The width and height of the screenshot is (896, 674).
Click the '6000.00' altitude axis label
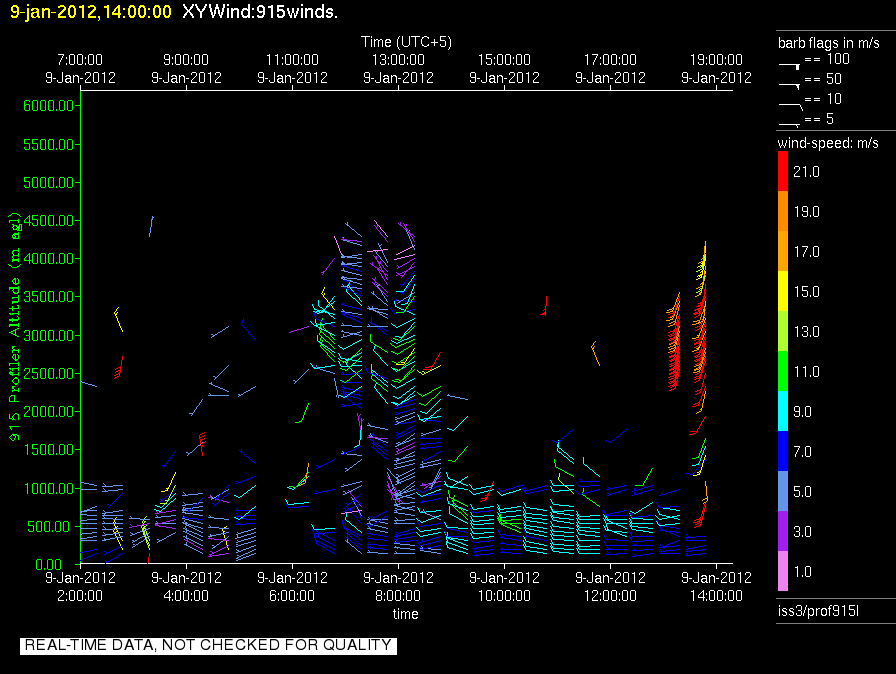click(49, 106)
